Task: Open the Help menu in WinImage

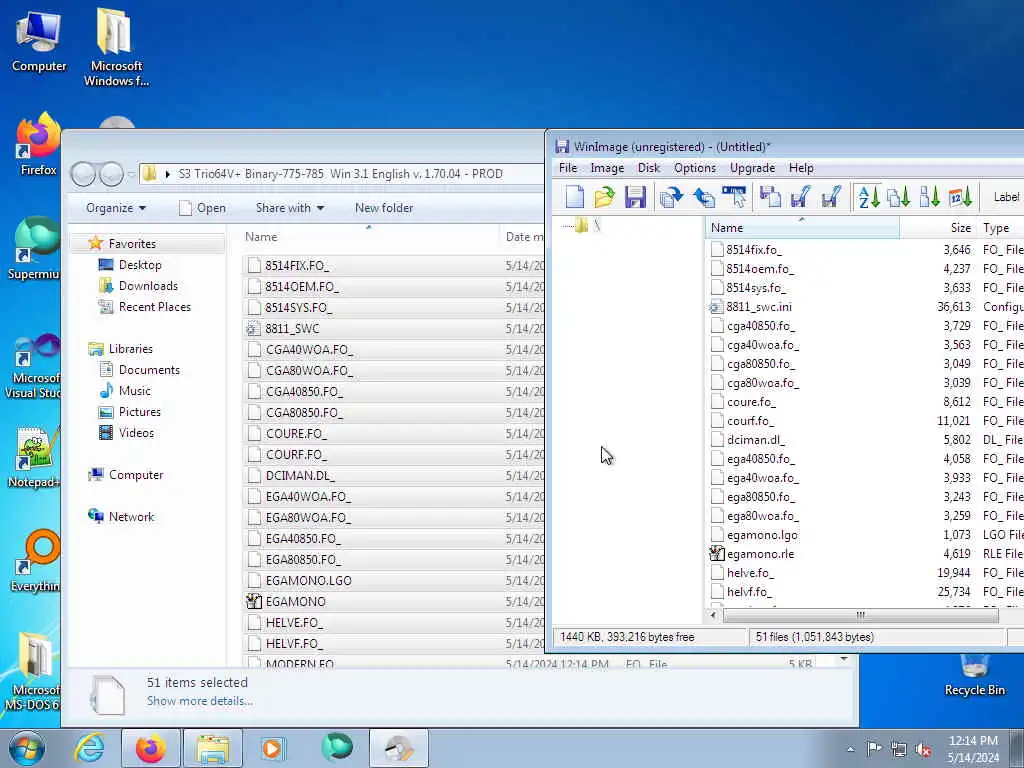Action: point(801,168)
